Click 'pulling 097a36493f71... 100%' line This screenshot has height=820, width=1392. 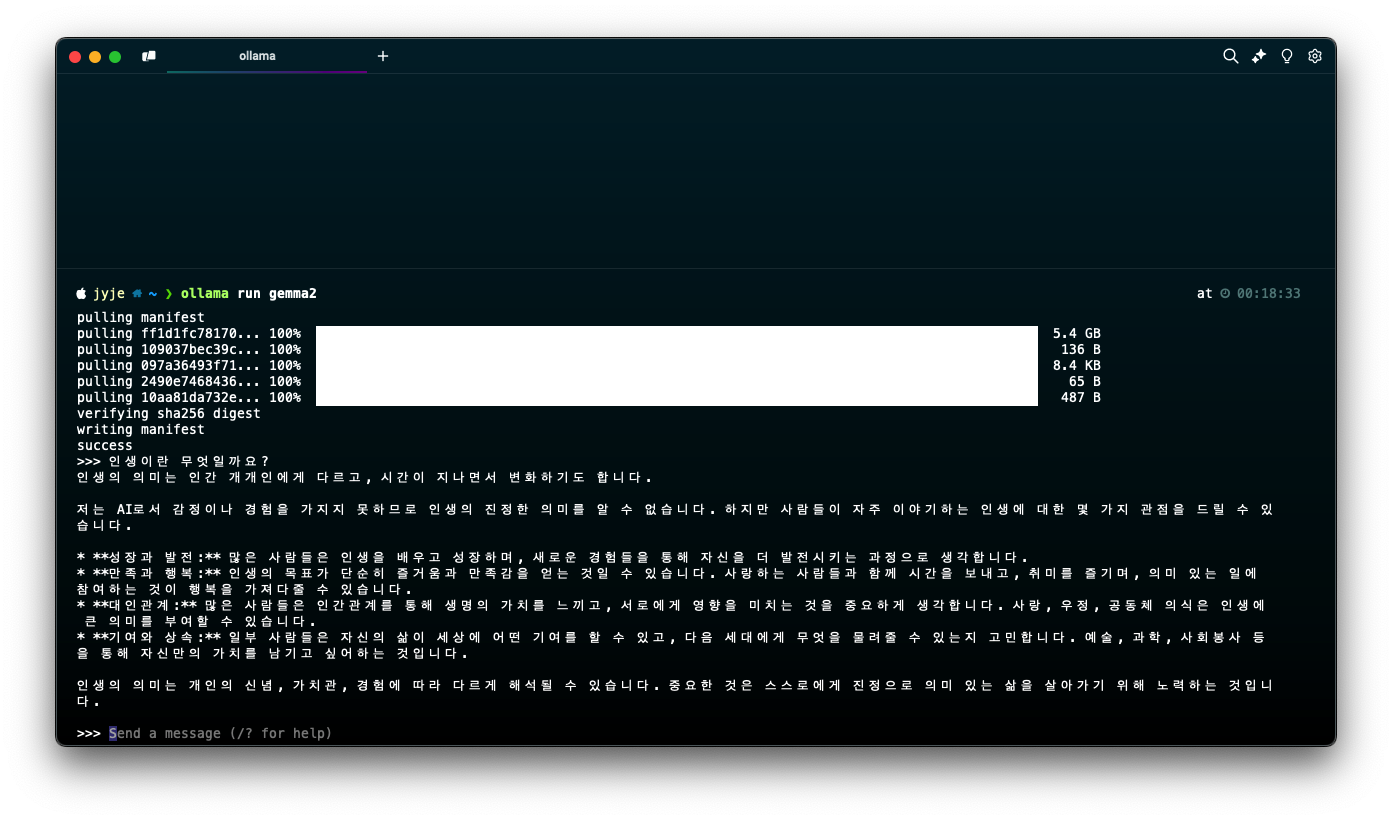tap(188, 365)
